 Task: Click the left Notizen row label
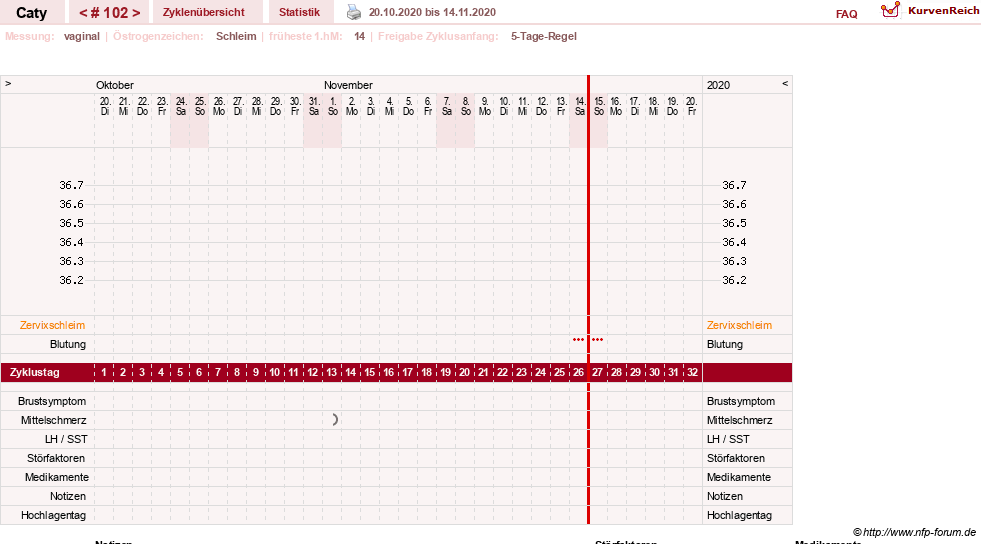68,496
